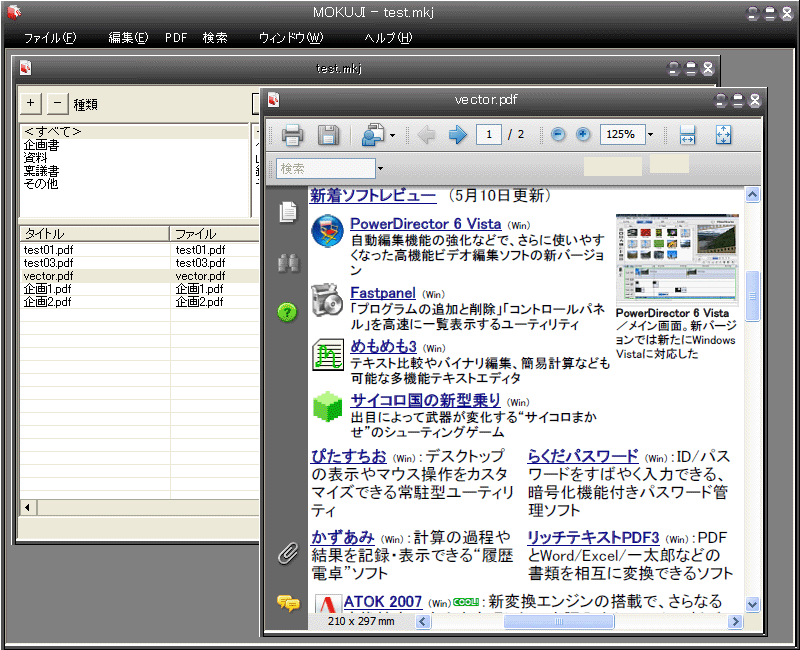Click the めもめも3 notepad icon
The image size is (800, 650).
coord(328,354)
